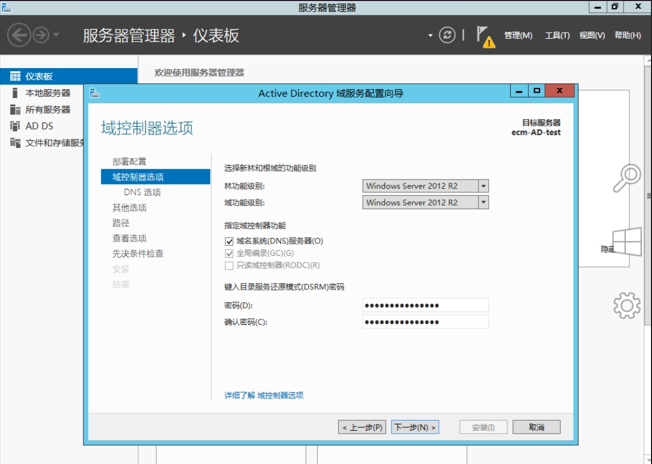Viewport: 652px width, 464px height.
Task: Click the Server Manager vertical scrollbar
Action: [648, 195]
